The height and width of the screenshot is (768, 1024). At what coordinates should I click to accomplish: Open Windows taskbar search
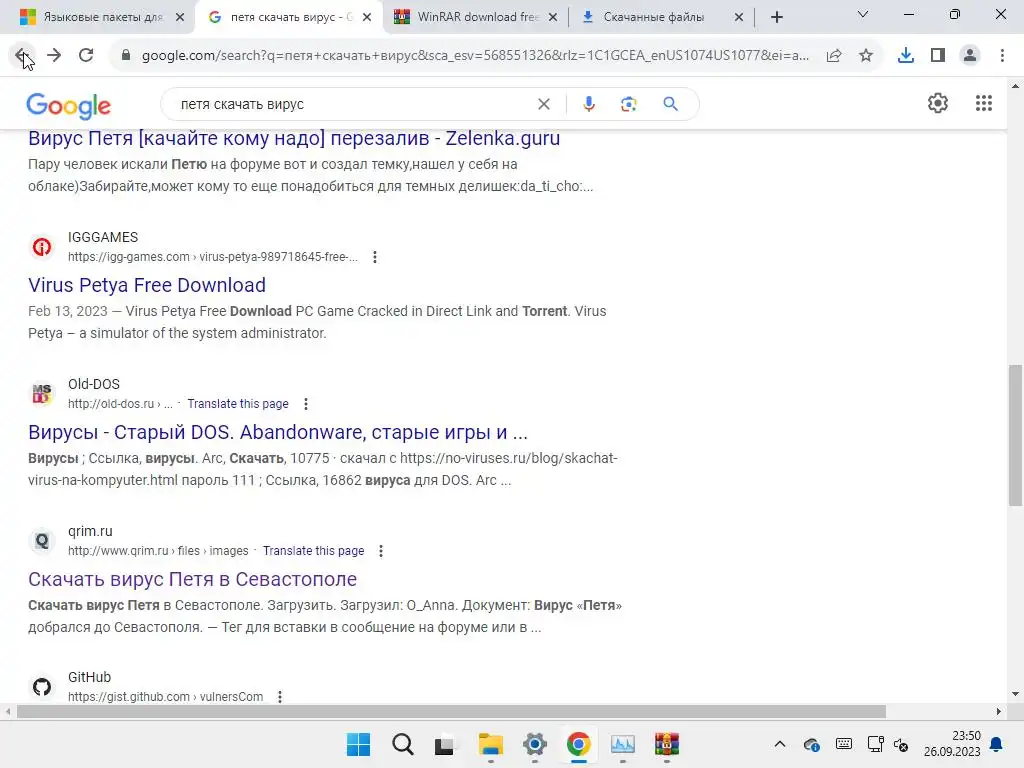pos(403,744)
